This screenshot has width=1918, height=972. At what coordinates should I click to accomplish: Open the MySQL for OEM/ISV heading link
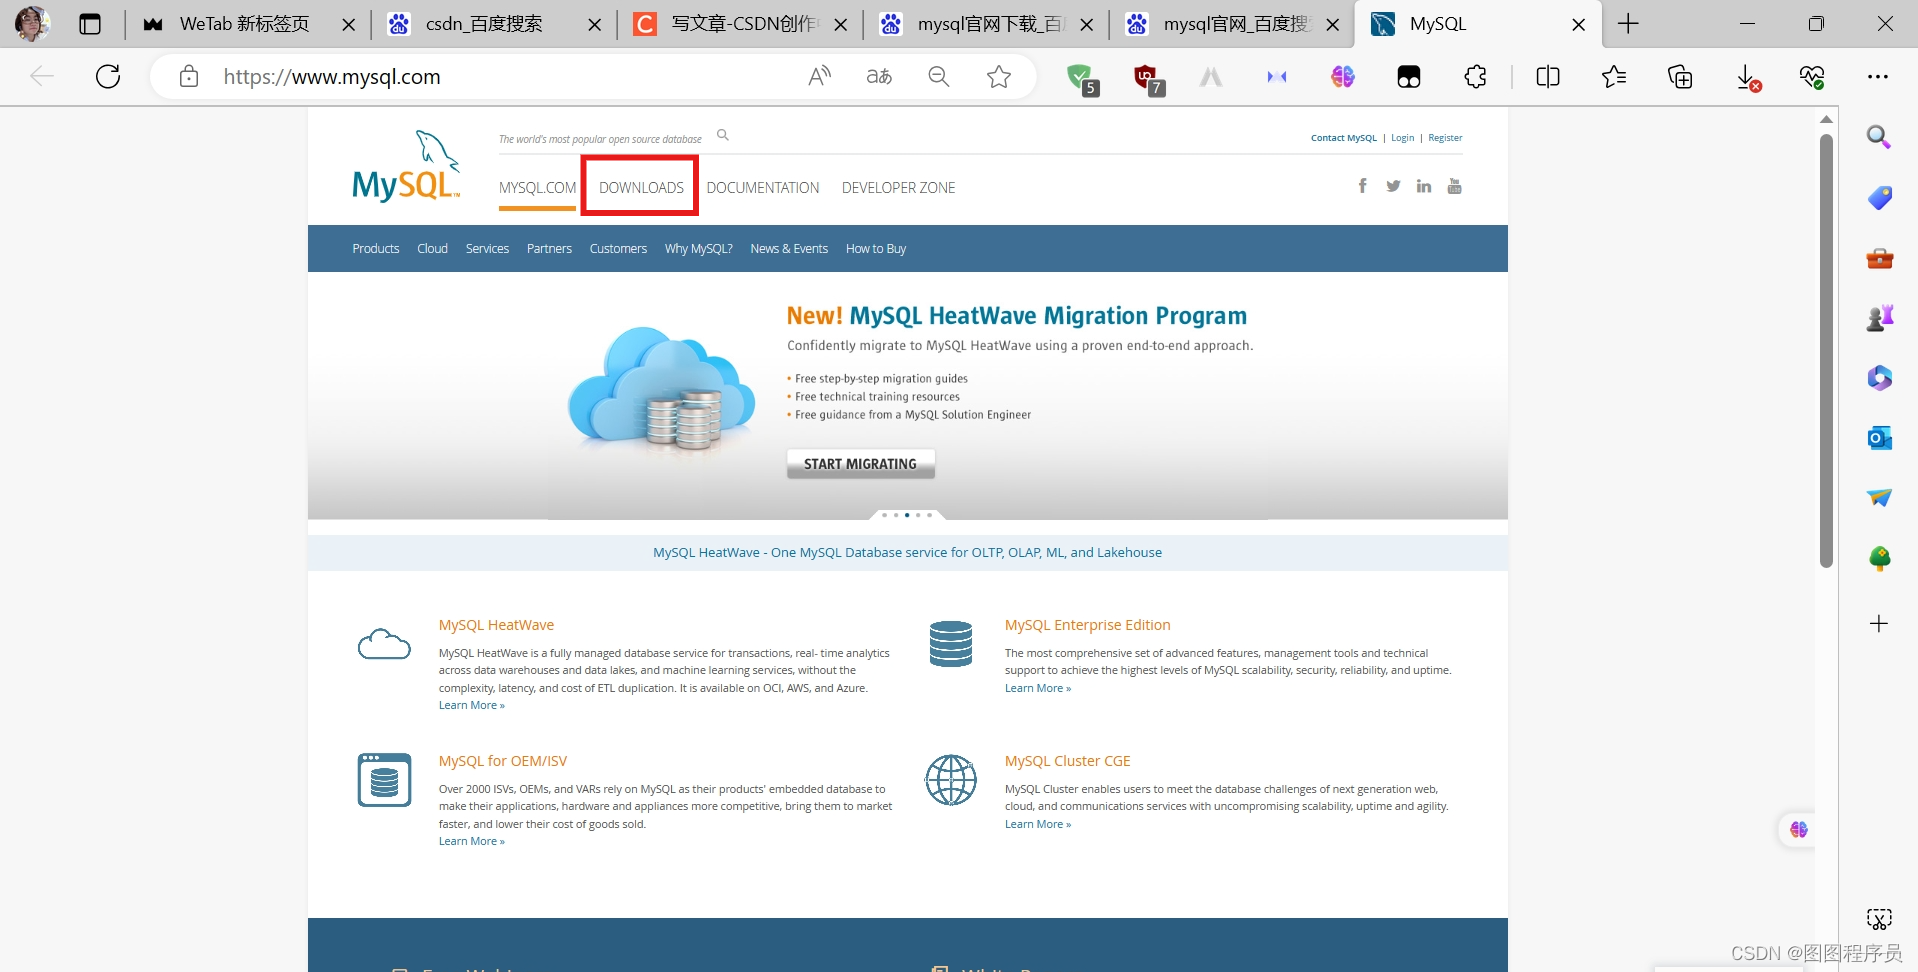[x=503, y=761]
